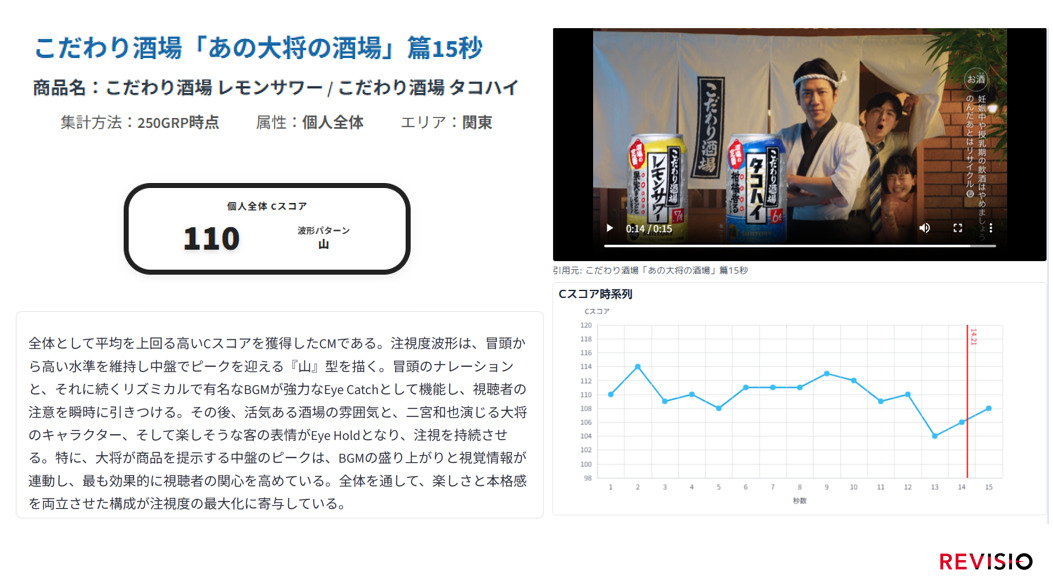Open the video's three-dot options menu
The image size is (1053, 586).
pyautogui.click(x=991, y=228)
